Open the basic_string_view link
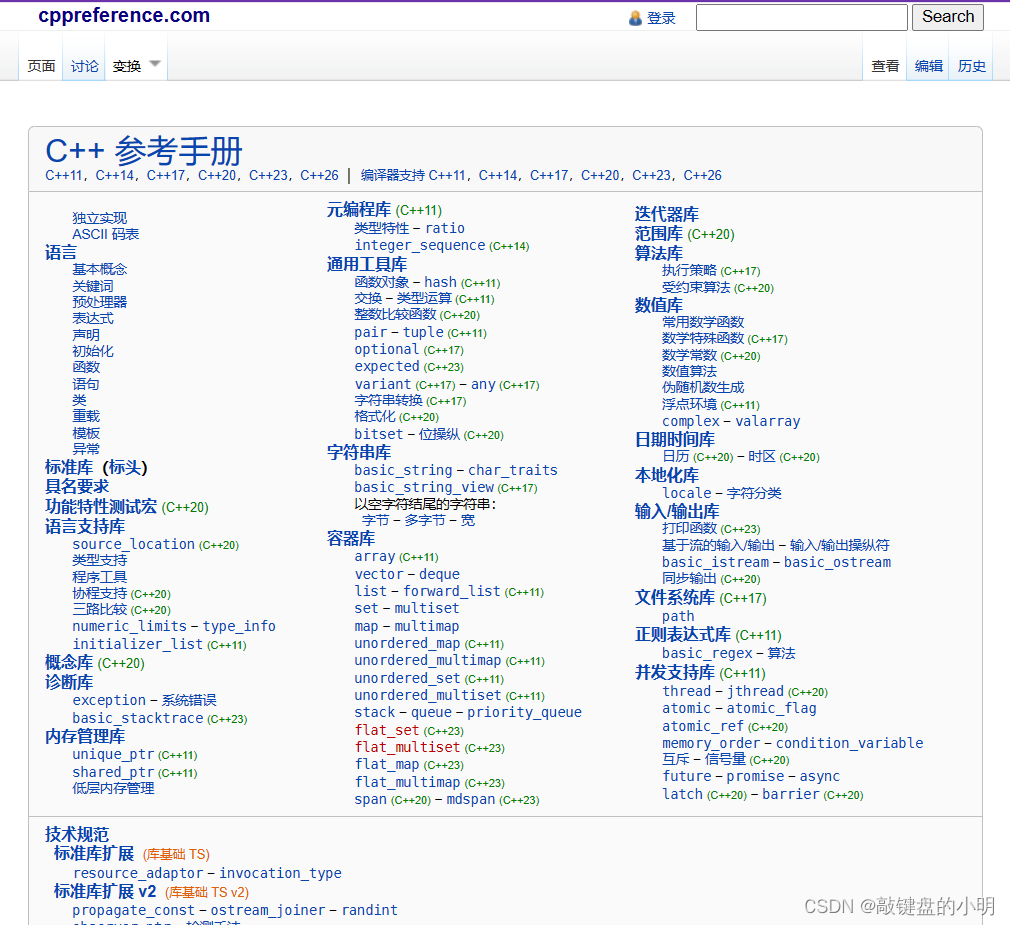1010x925 pixels. coord(424,488)
